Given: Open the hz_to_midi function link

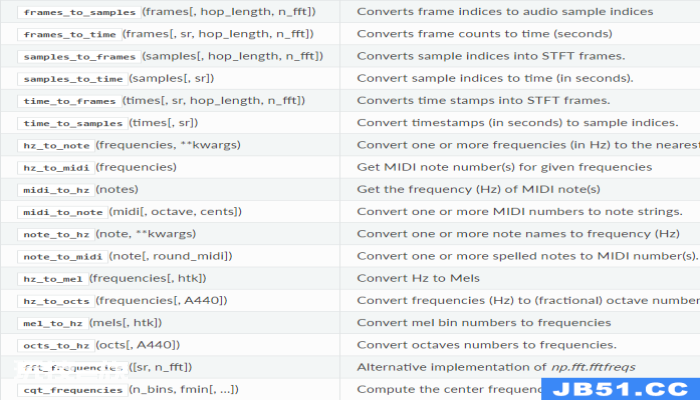Looking at the screenshot, I should point(56,168).
